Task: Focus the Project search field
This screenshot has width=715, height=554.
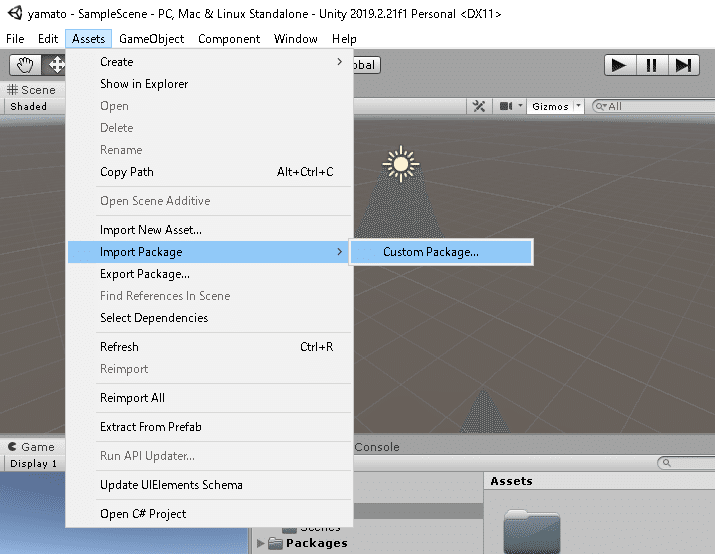Action: point(686,463)
